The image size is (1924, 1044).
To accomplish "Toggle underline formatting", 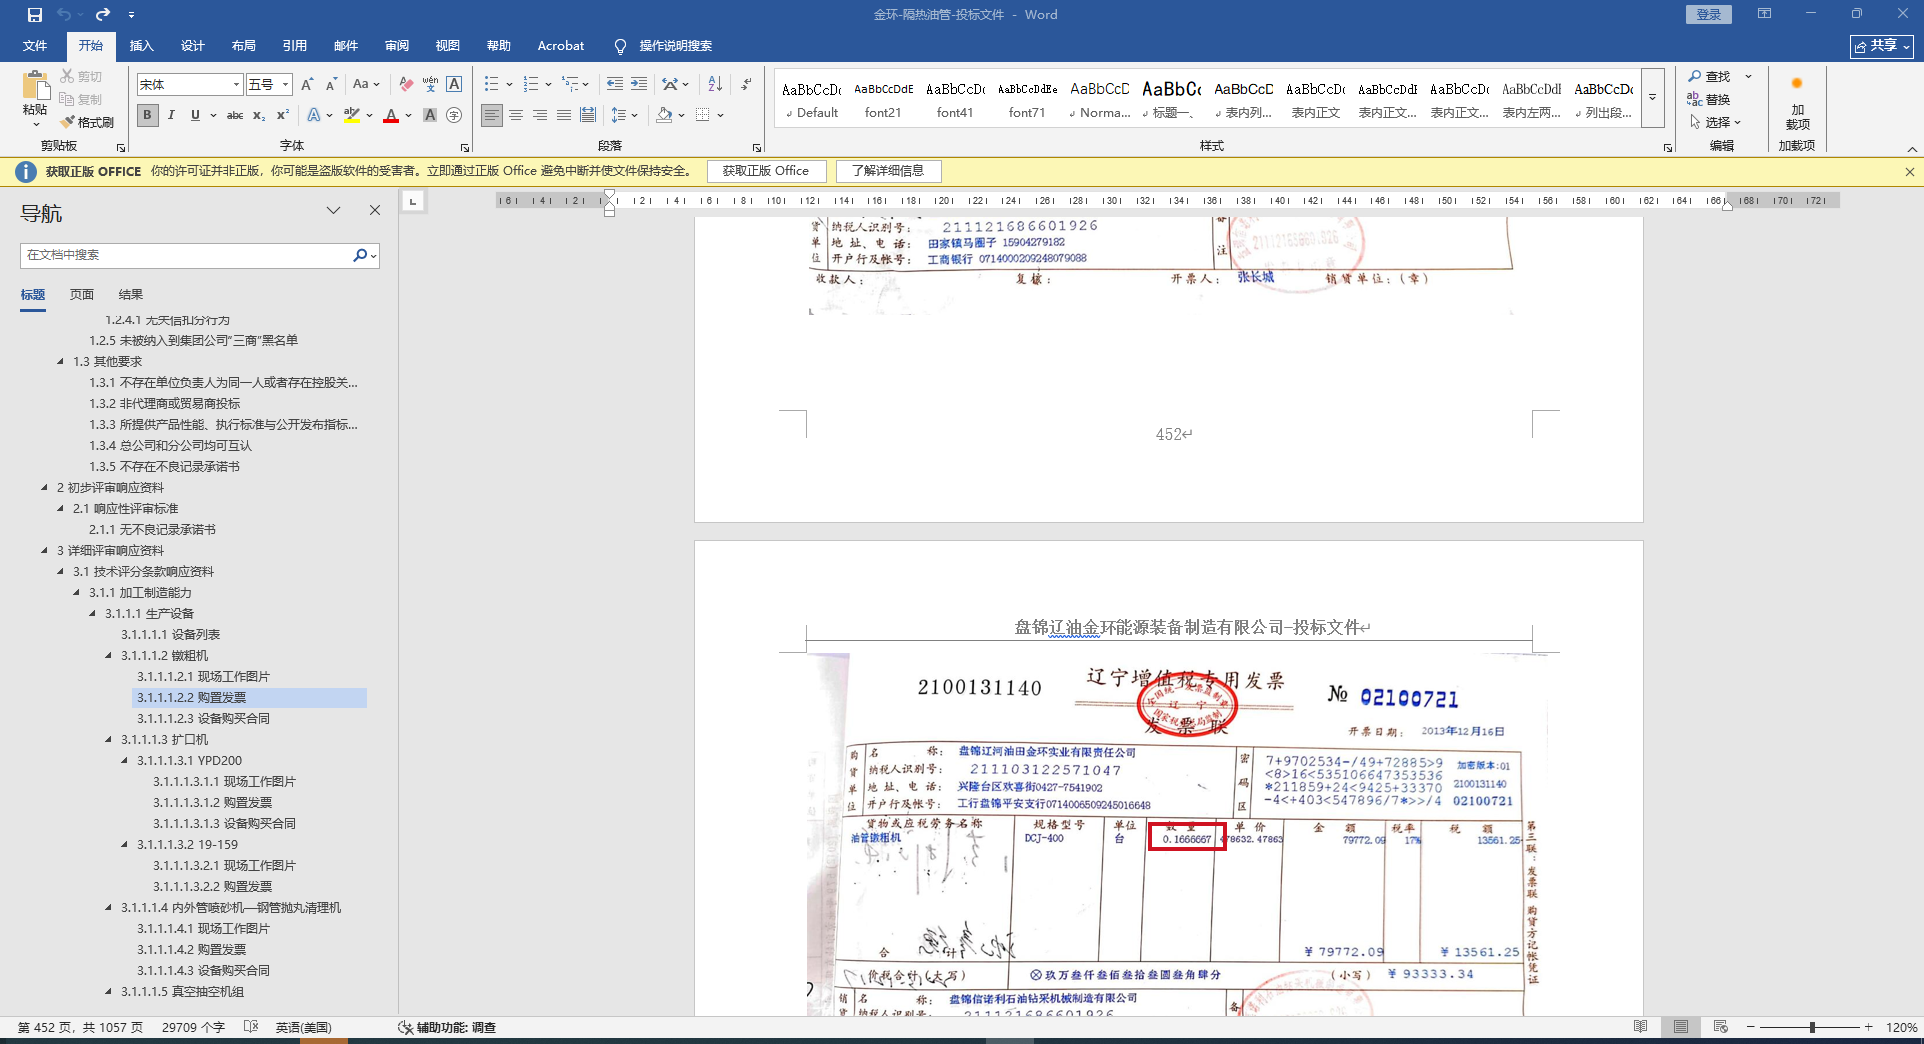I will pyautogui.click(x=195, y=115).
